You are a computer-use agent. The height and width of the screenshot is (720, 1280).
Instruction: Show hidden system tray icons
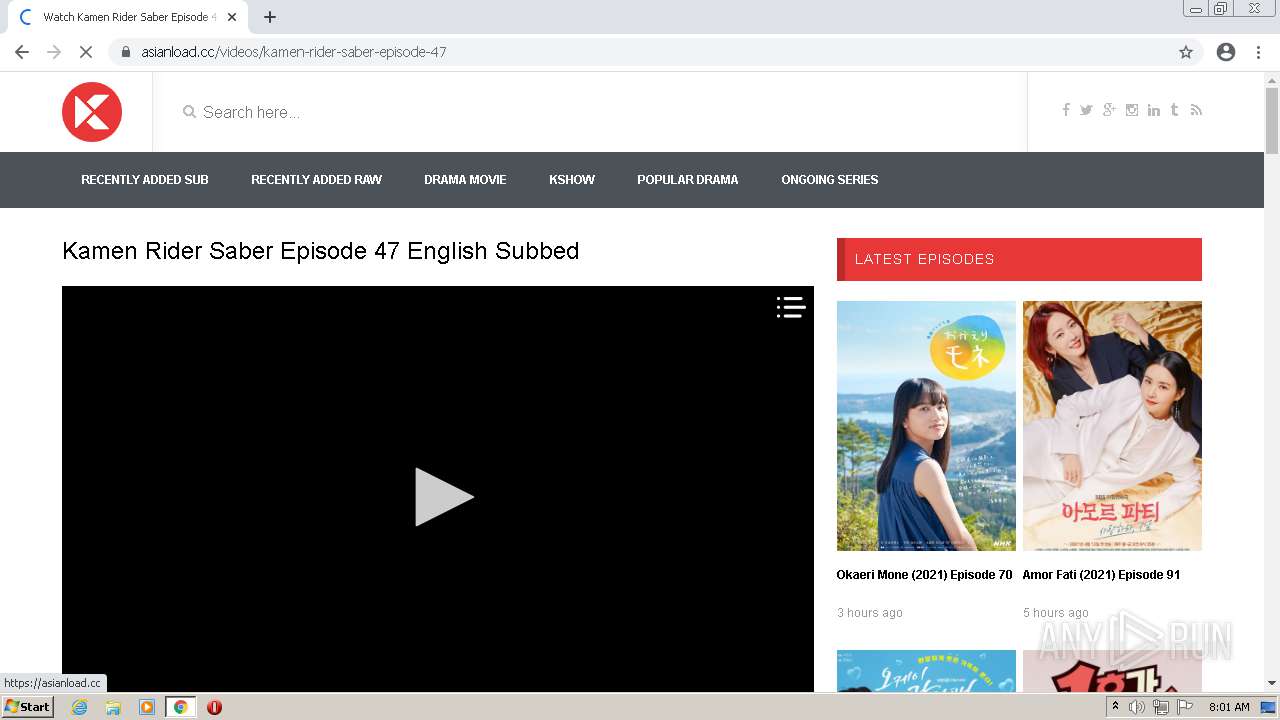pos(1115,707)
